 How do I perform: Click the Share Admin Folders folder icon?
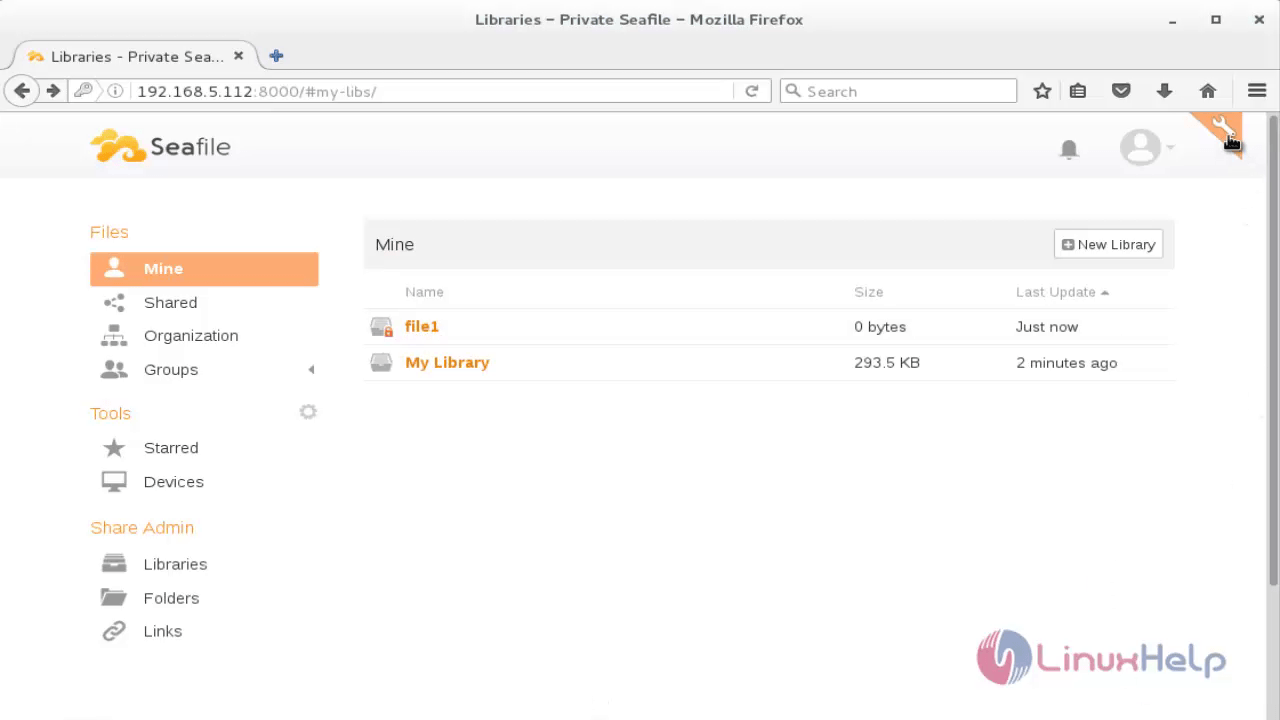coord(114,598)
